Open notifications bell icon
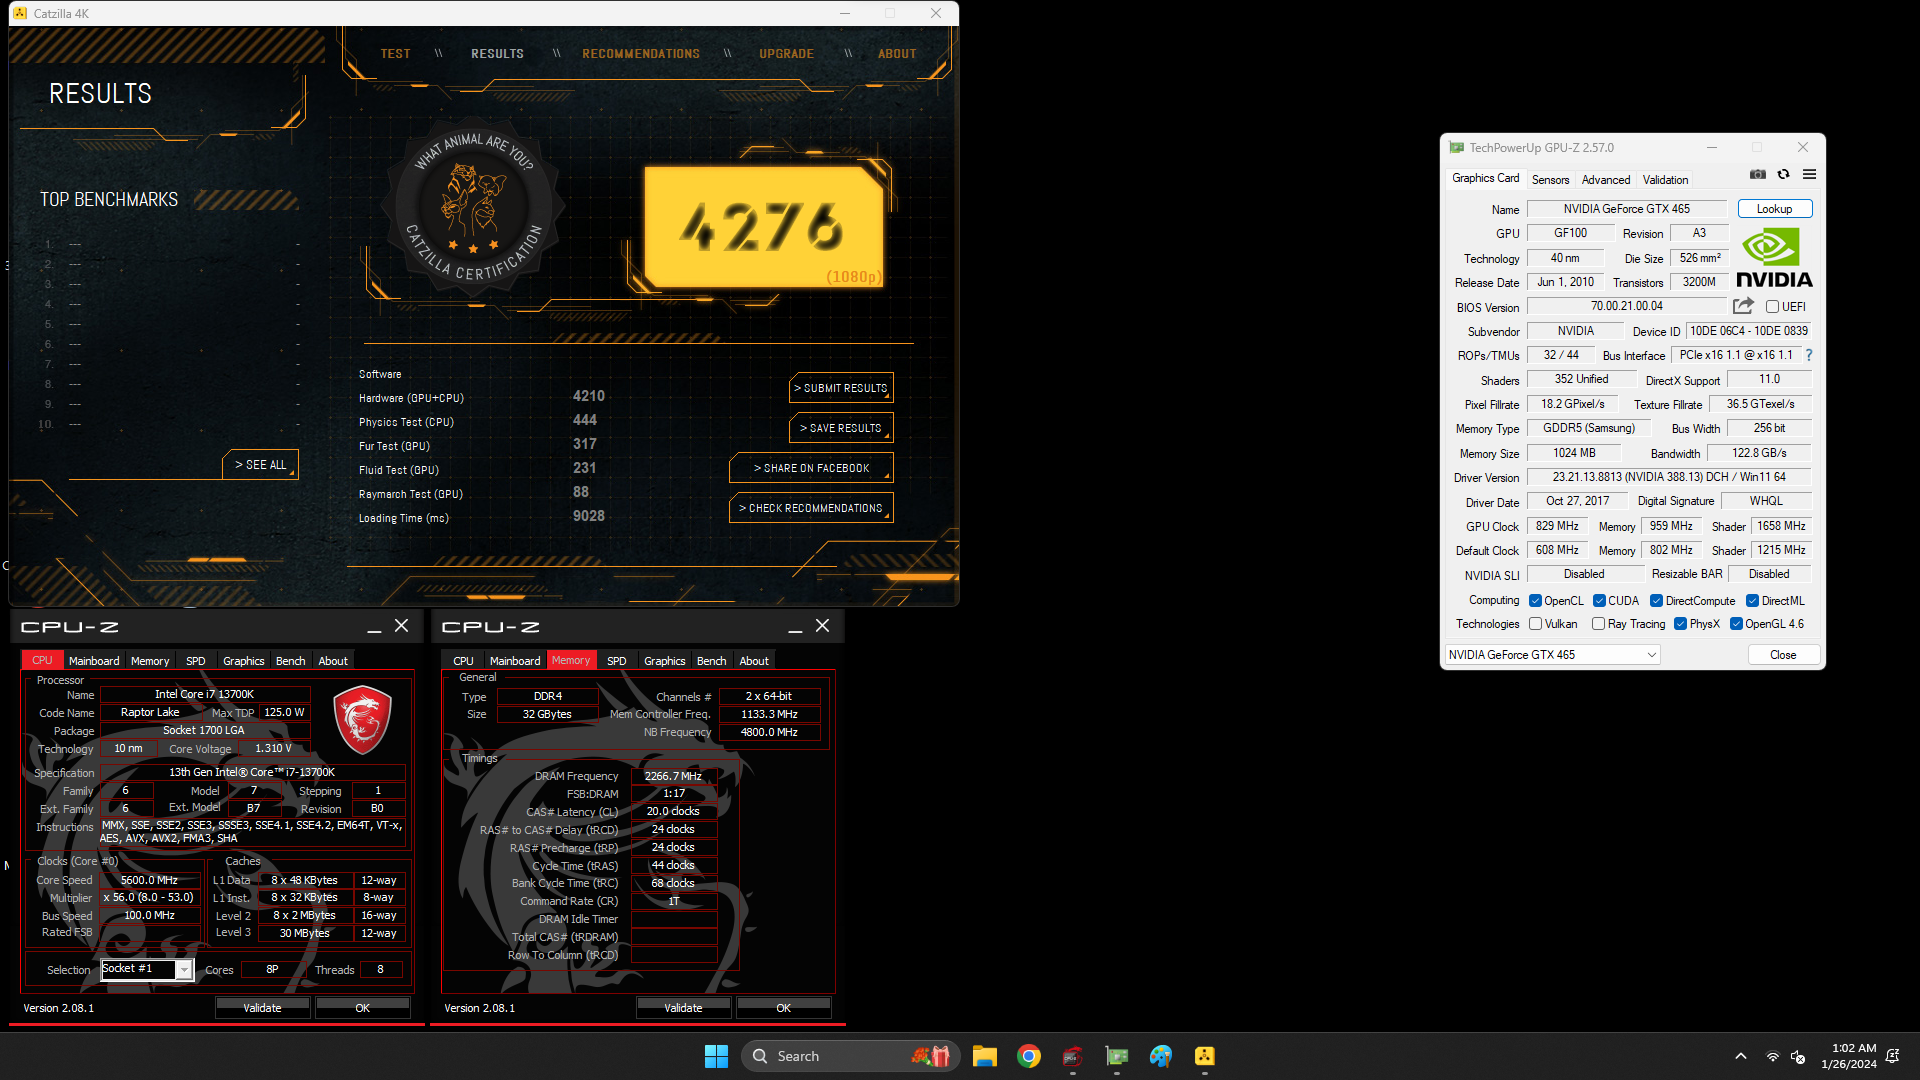The height and width of the screenshot is (1080, 1920). [1892, 1056]
